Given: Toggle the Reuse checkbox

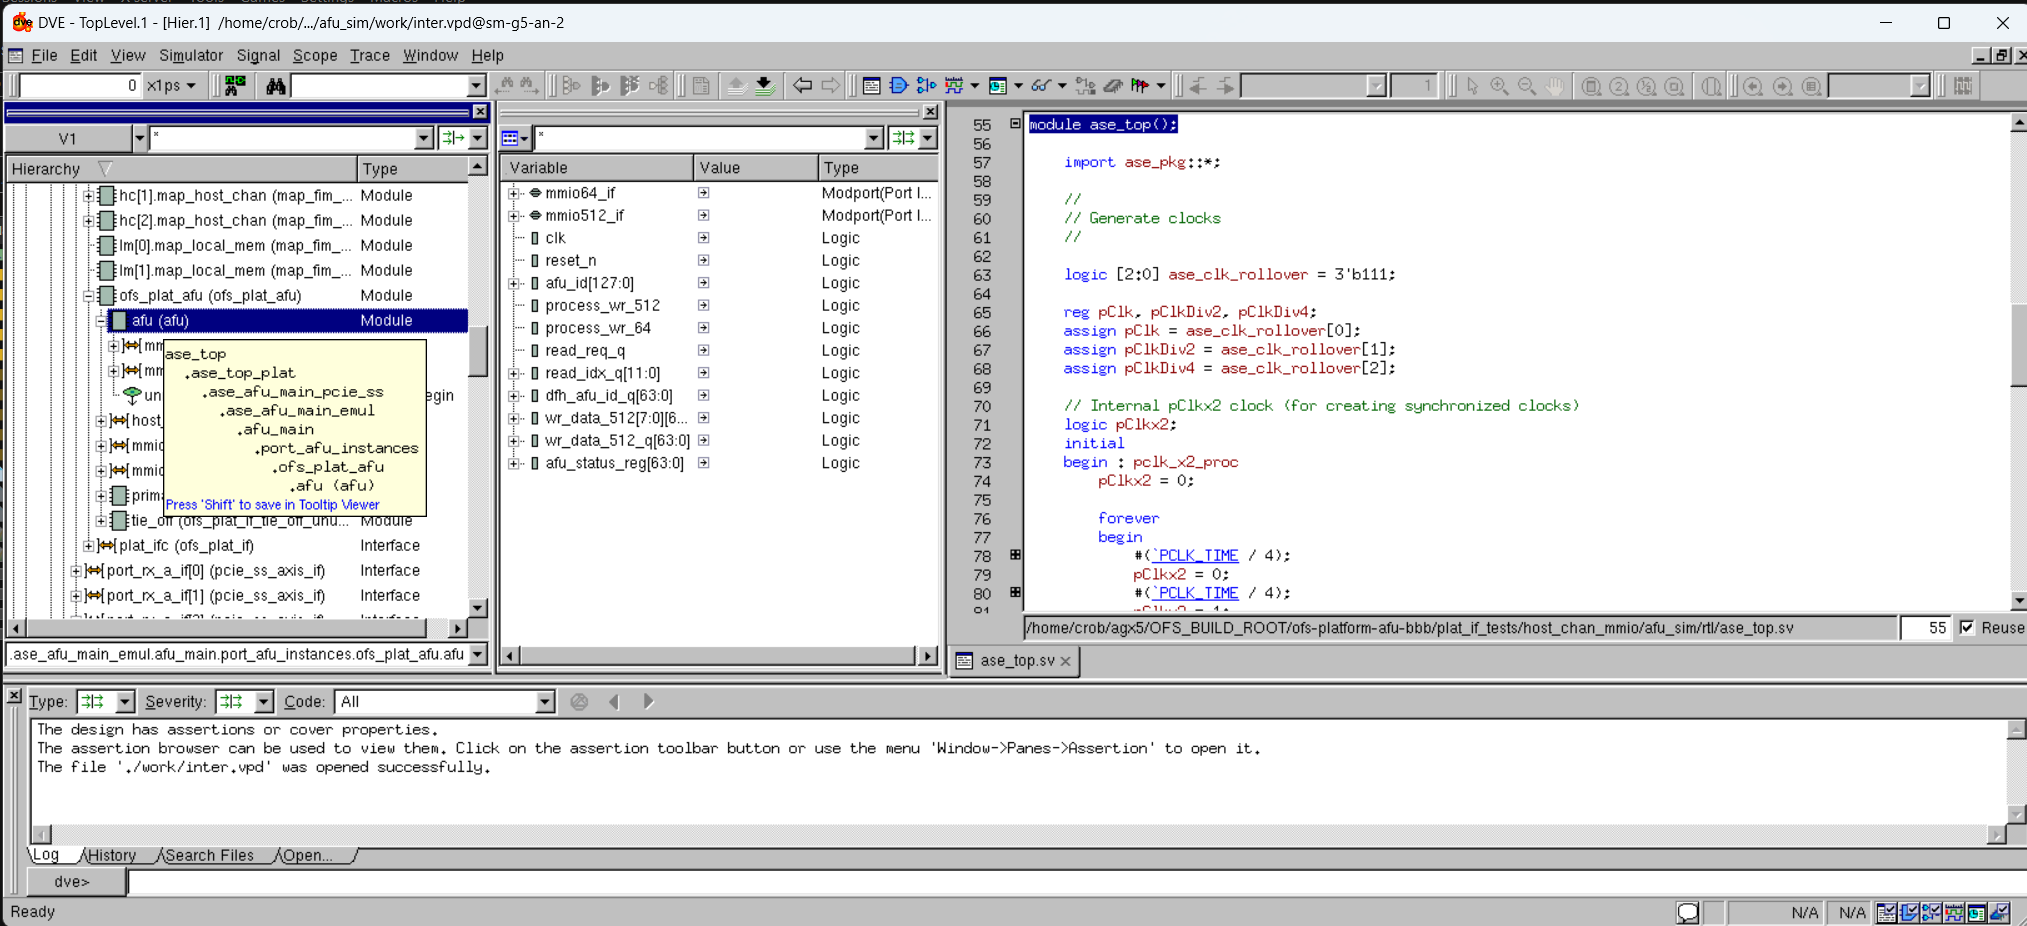Looking at the screenshot, I should click(x=1967, y=628).
